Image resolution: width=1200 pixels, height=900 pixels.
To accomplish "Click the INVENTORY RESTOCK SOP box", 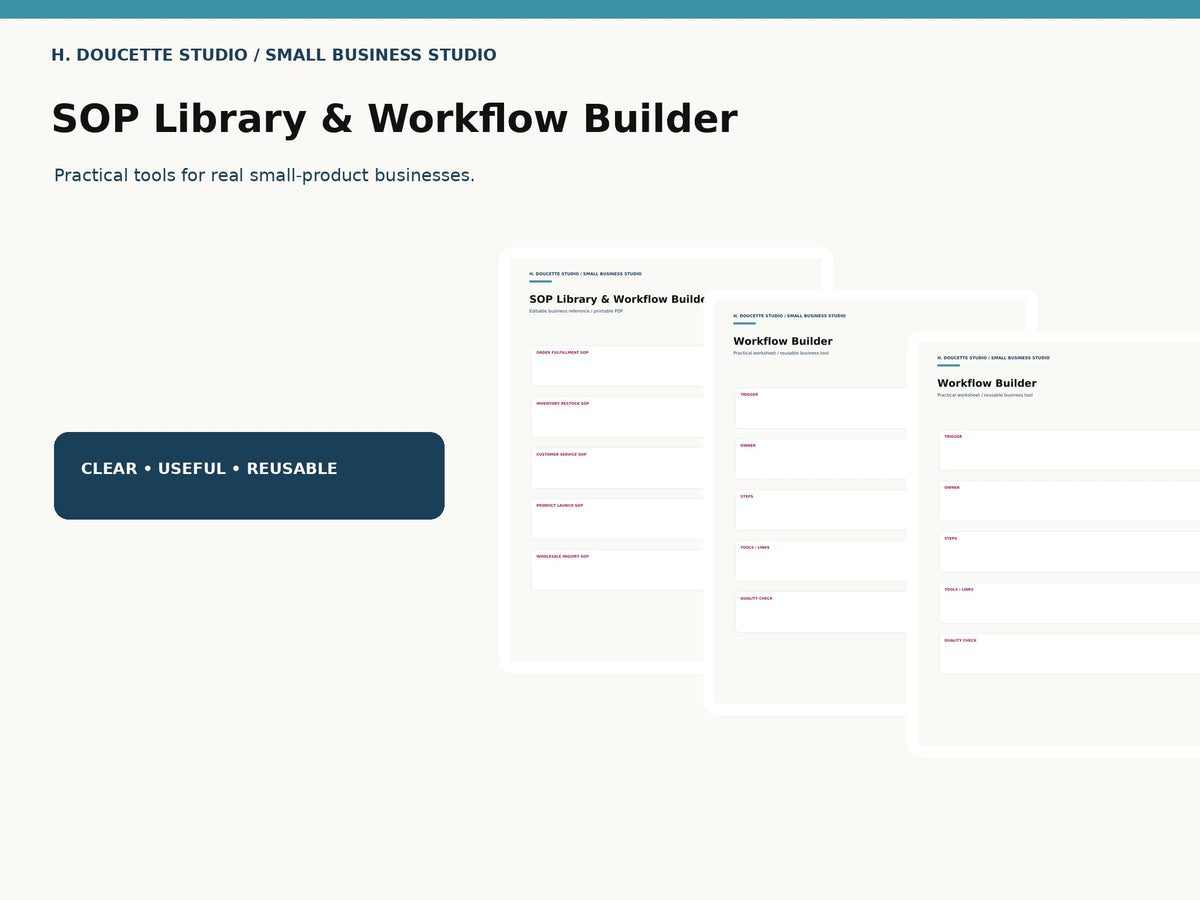I will coord(617,417).
